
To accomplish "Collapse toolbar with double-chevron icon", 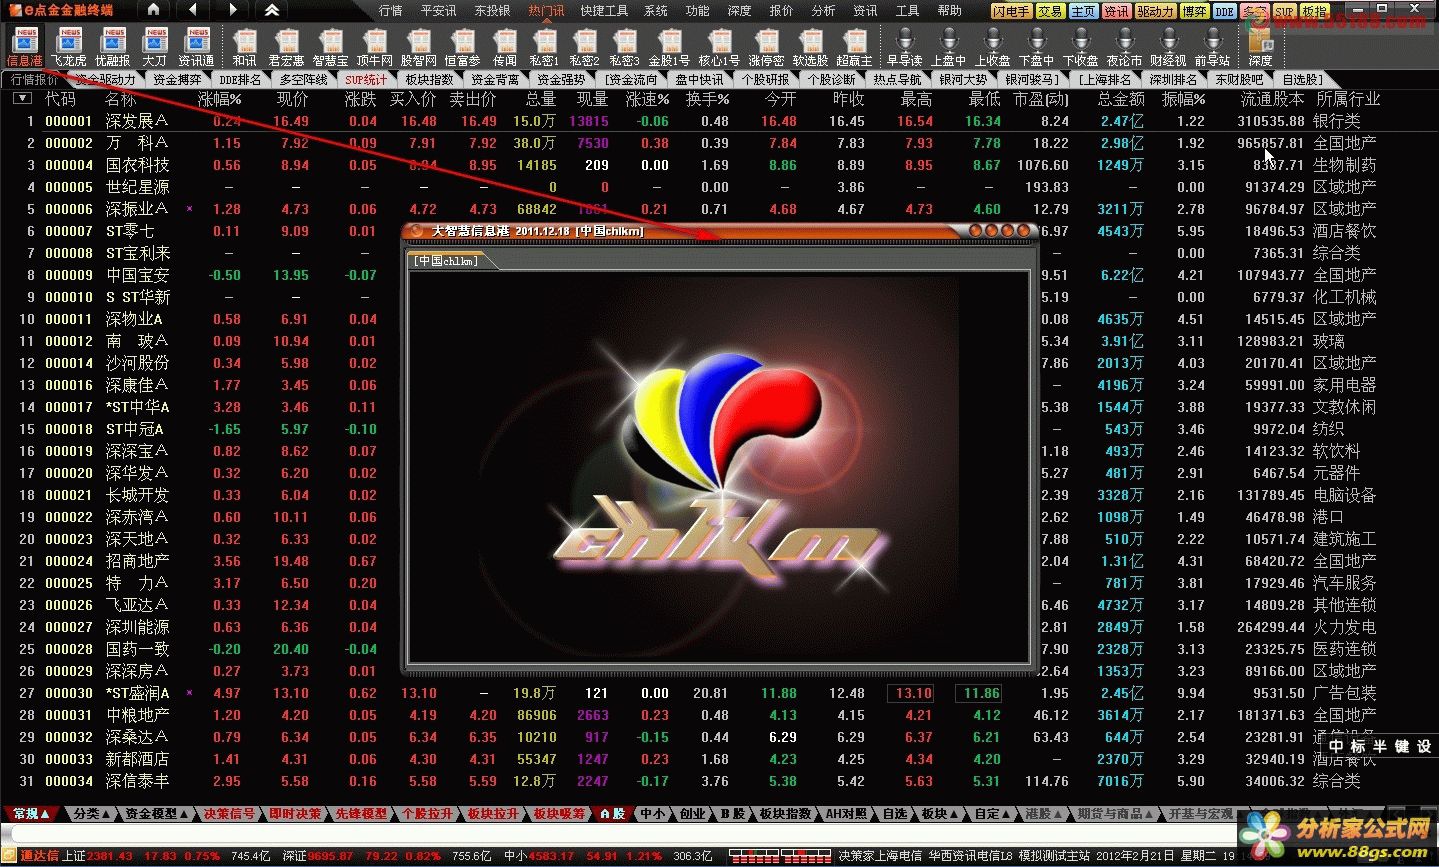I will (x=272, y=10).
